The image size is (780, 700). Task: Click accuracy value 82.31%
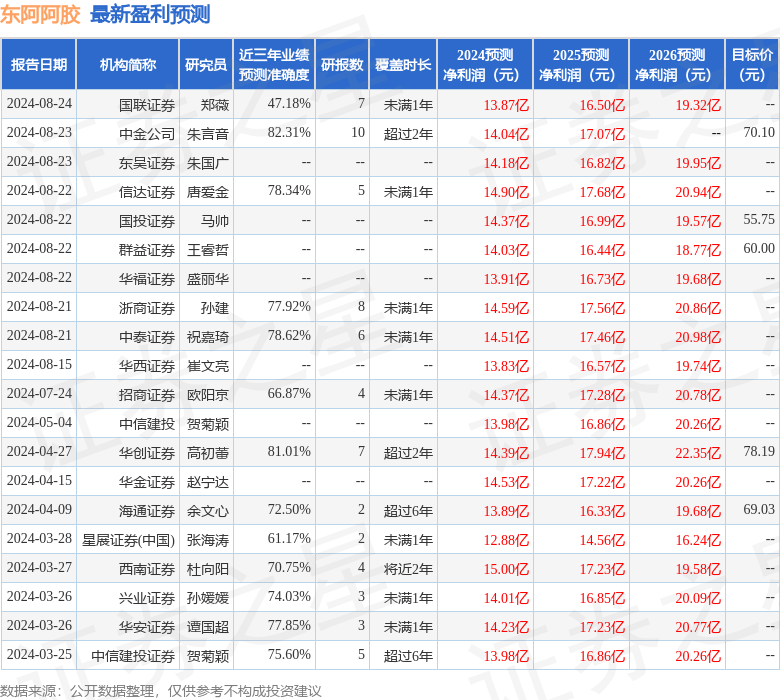pyautogui.click(x=289, y=133)
